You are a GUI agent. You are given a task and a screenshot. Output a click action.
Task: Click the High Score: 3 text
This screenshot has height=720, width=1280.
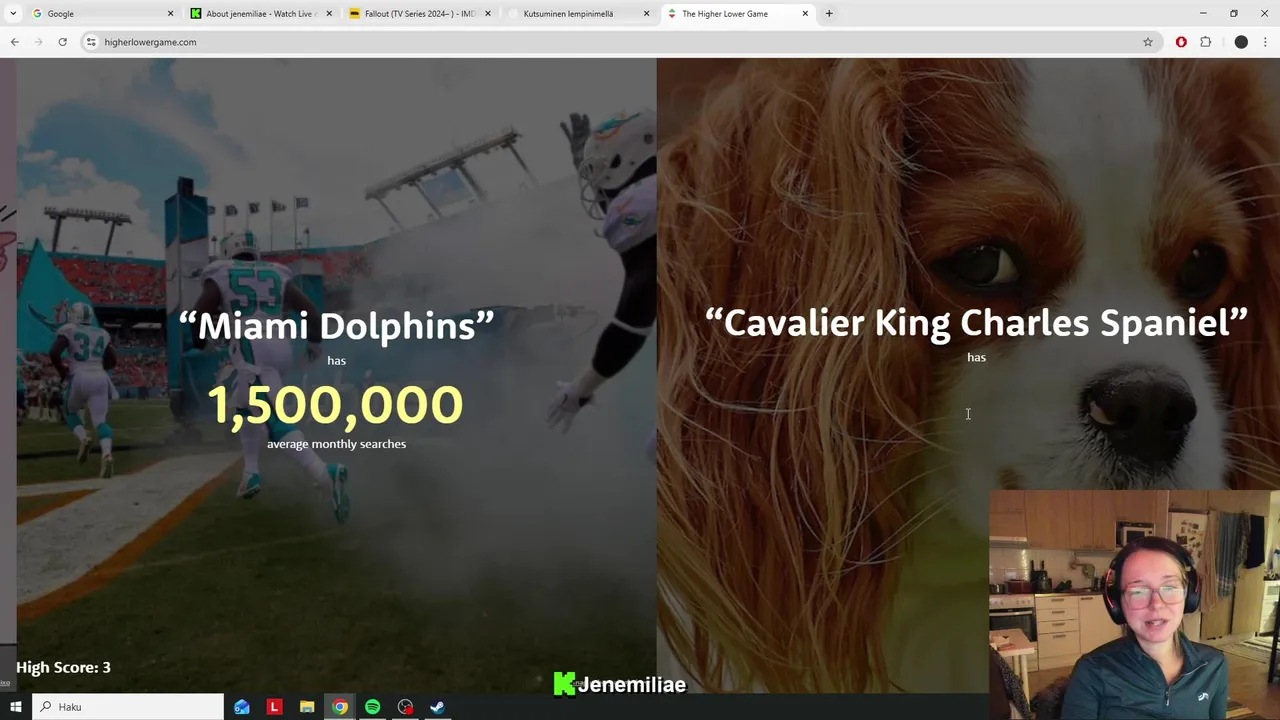point(63,667)
